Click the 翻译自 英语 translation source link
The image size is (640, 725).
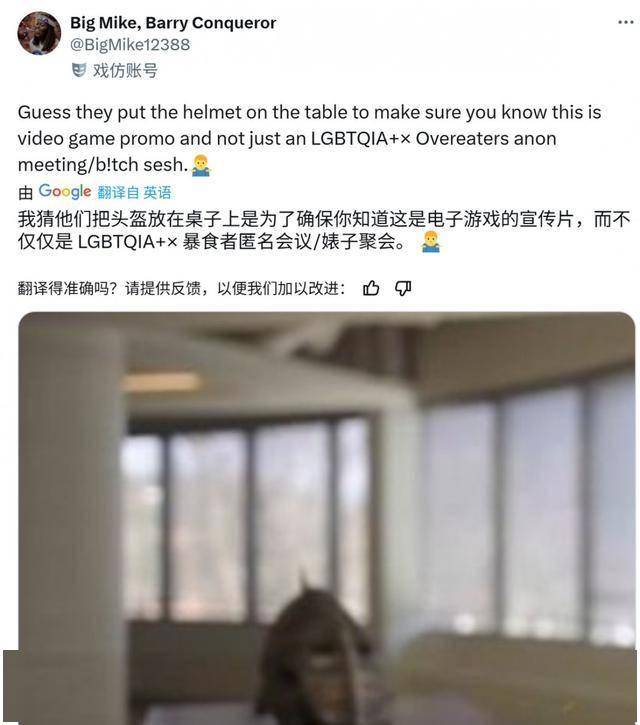(134, 192)
